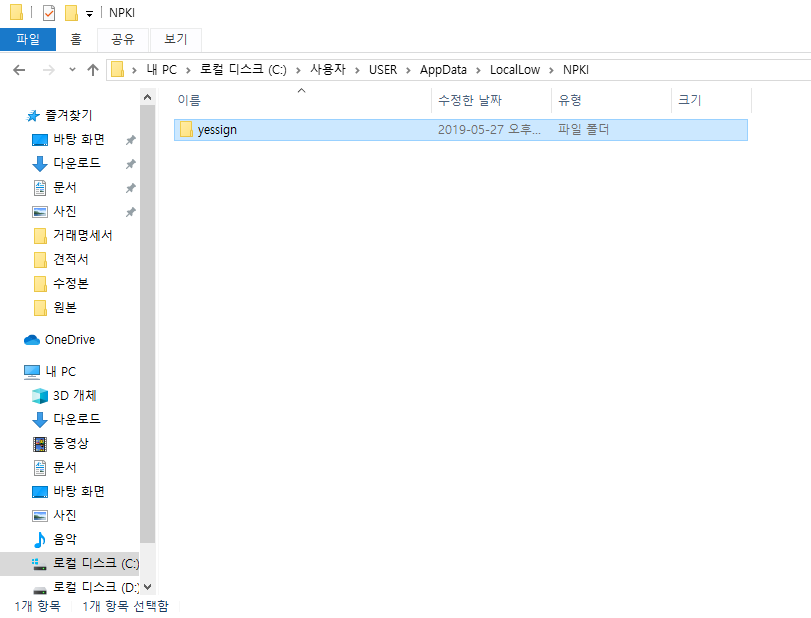811x618 pixels.
Task: Select the yessign folder
Action: click(461, 130)
